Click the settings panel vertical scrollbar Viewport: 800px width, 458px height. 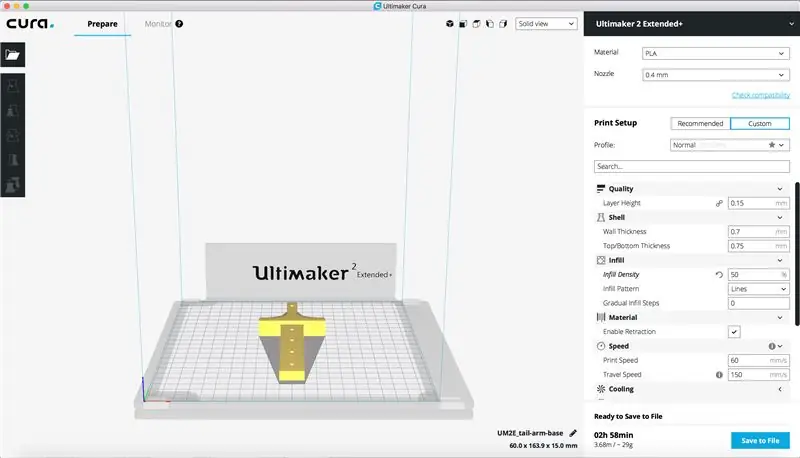tap(797, 253)
